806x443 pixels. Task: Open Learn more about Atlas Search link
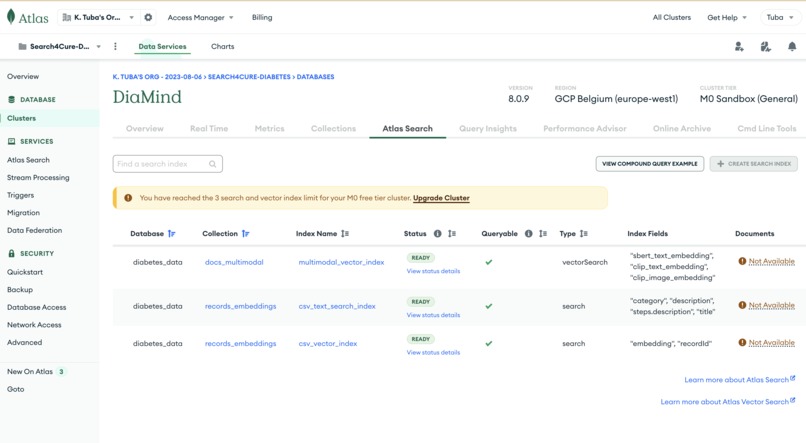[740, 379]
